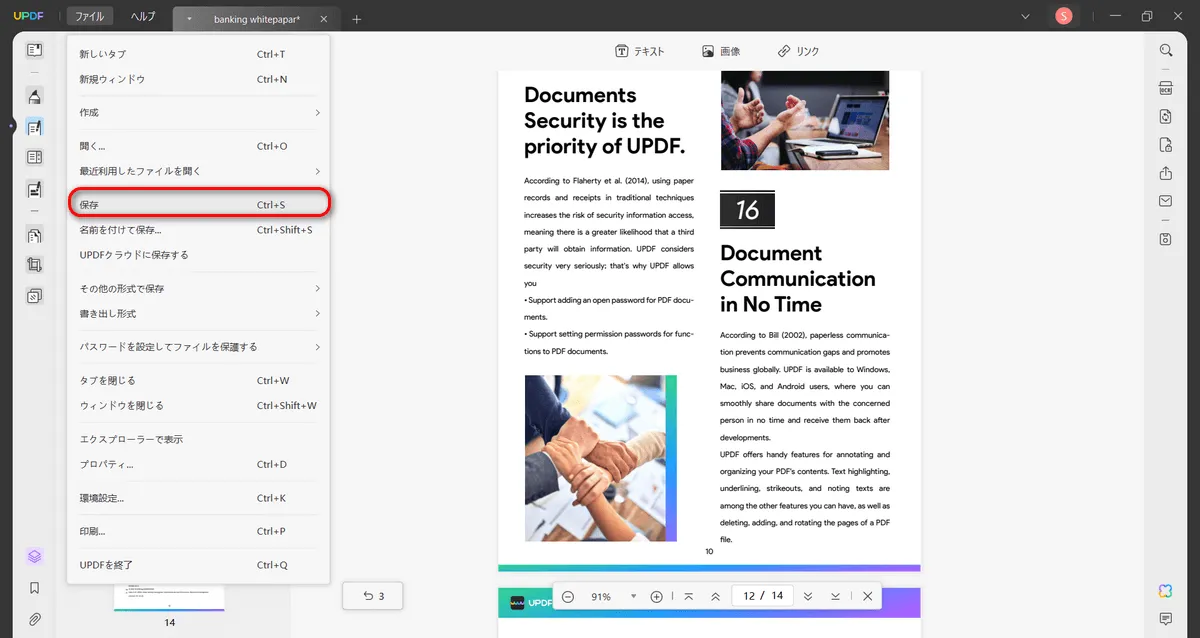This screenshot has height=638, width=1200.
Task: Open the comments chat icon at bottom right
Action: point(1166,619)
